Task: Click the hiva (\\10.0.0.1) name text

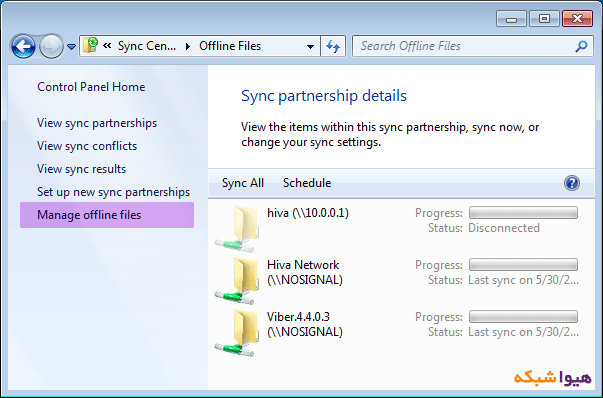Action: [308, 213]
